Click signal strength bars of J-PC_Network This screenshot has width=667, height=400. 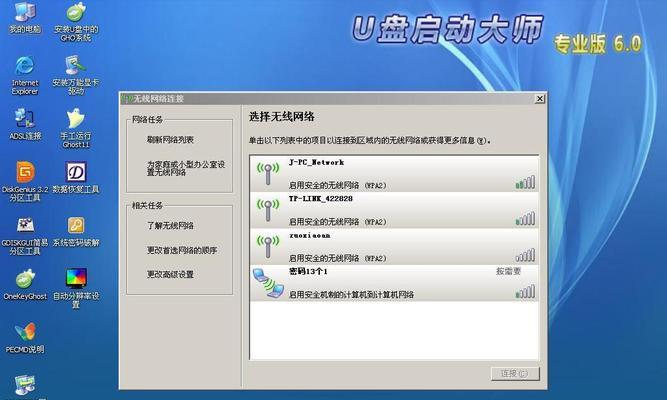point(525,183)
